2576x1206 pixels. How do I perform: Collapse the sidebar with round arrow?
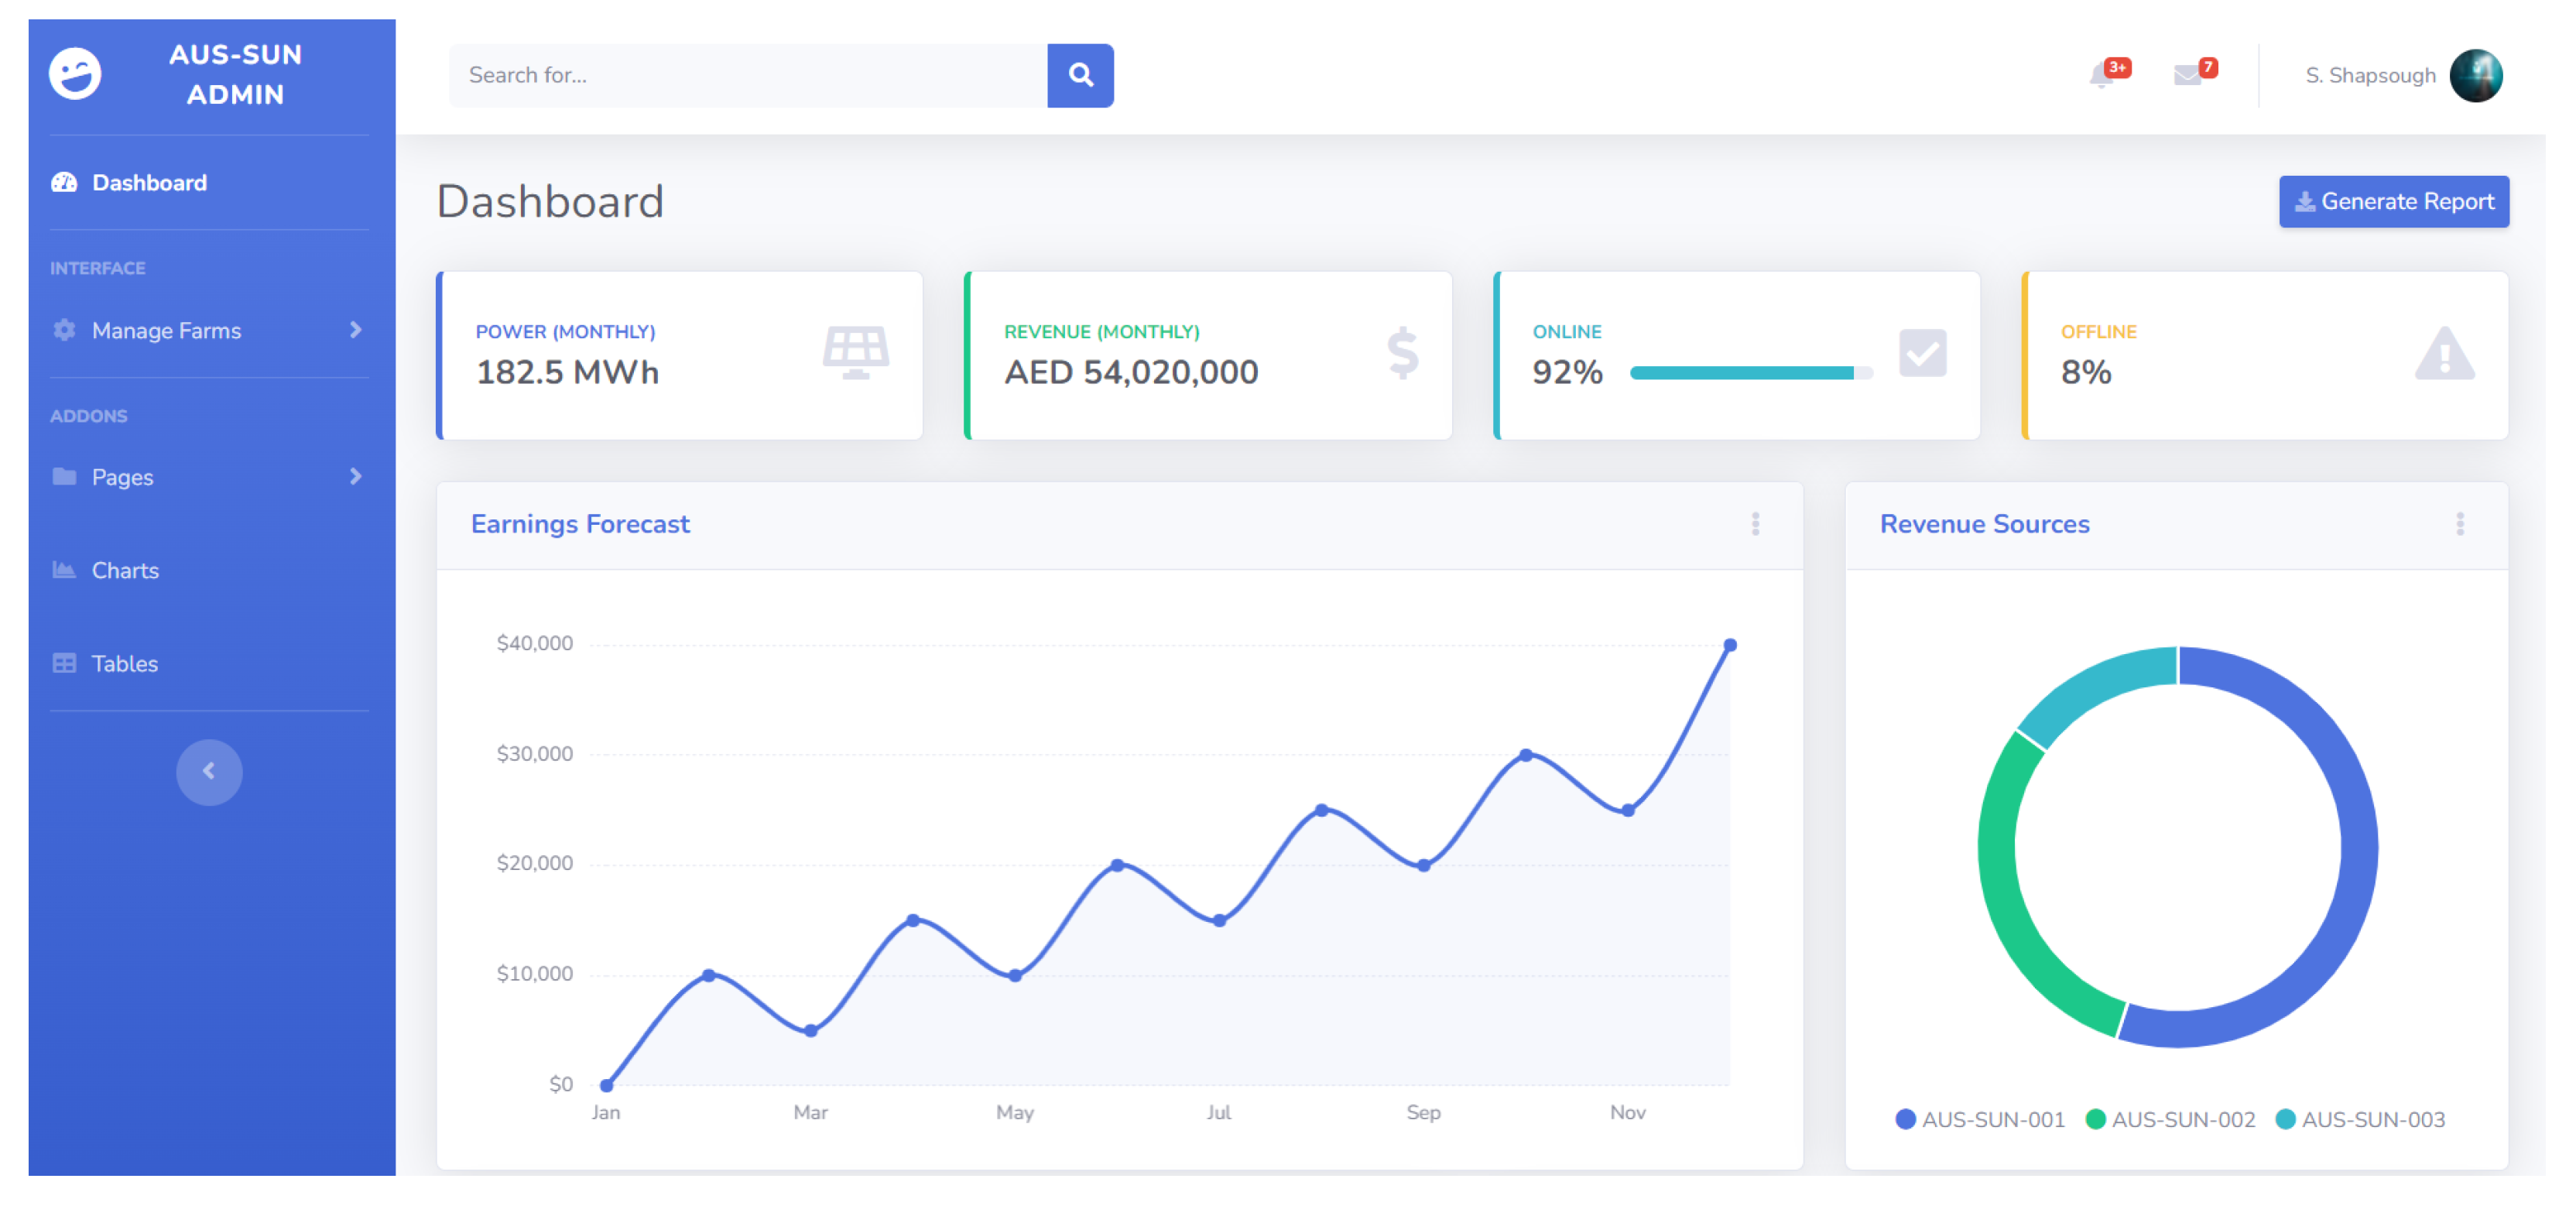[209, 771]
